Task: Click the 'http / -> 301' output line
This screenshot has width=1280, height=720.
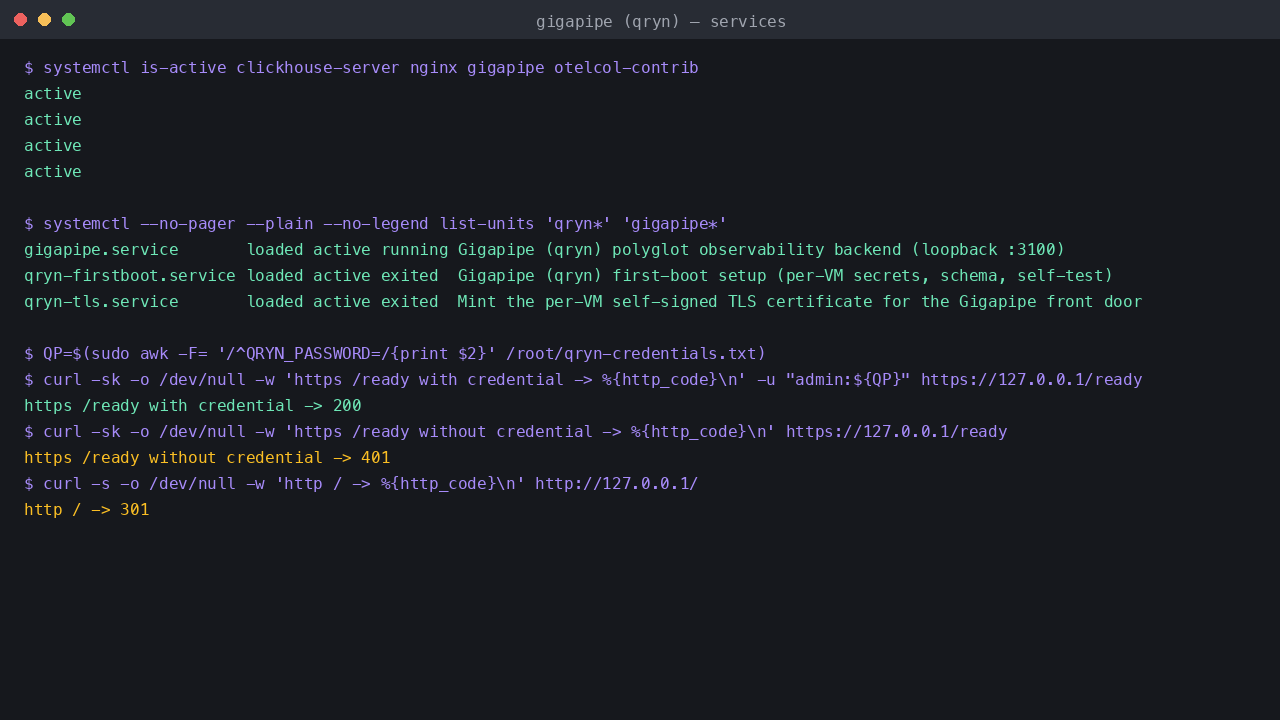Action: point(87,510)
